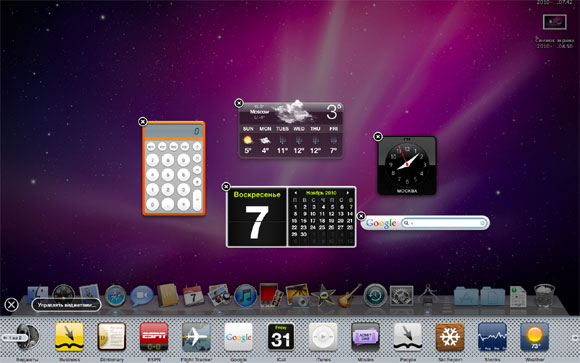Add the Dictionary widget
This screenshot has height=363, width=580.
pyautogui.click(x=112, y=337)
